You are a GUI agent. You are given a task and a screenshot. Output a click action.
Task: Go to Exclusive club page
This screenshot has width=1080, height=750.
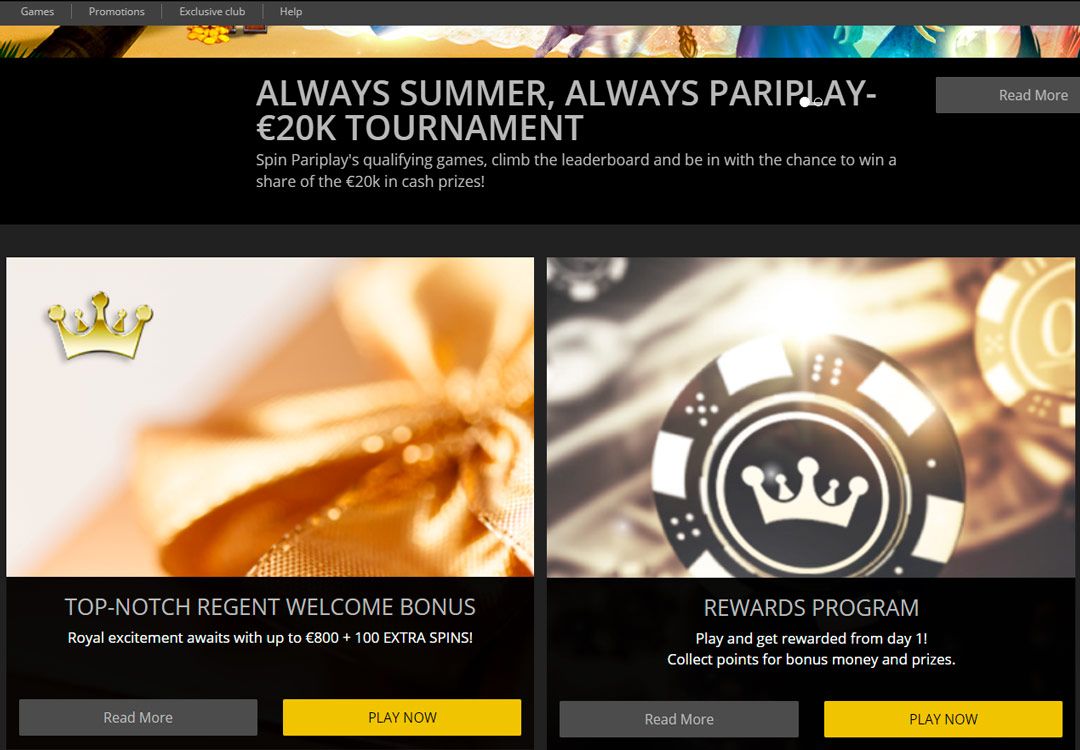(x=212, y=12)
